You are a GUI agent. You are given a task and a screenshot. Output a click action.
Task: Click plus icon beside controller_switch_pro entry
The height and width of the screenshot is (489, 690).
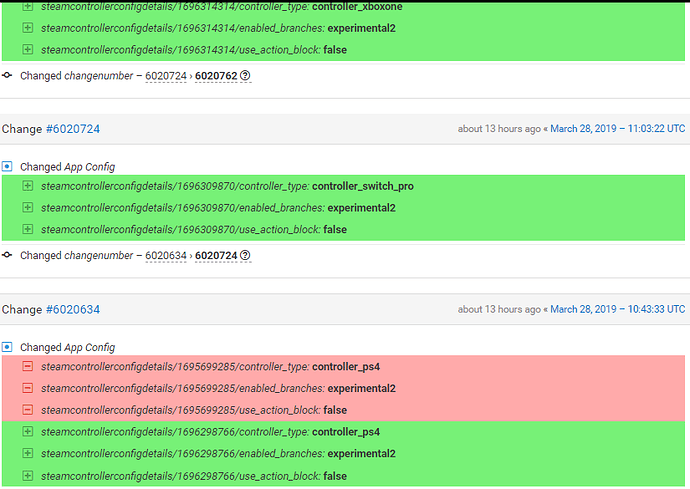coord(28,186)
